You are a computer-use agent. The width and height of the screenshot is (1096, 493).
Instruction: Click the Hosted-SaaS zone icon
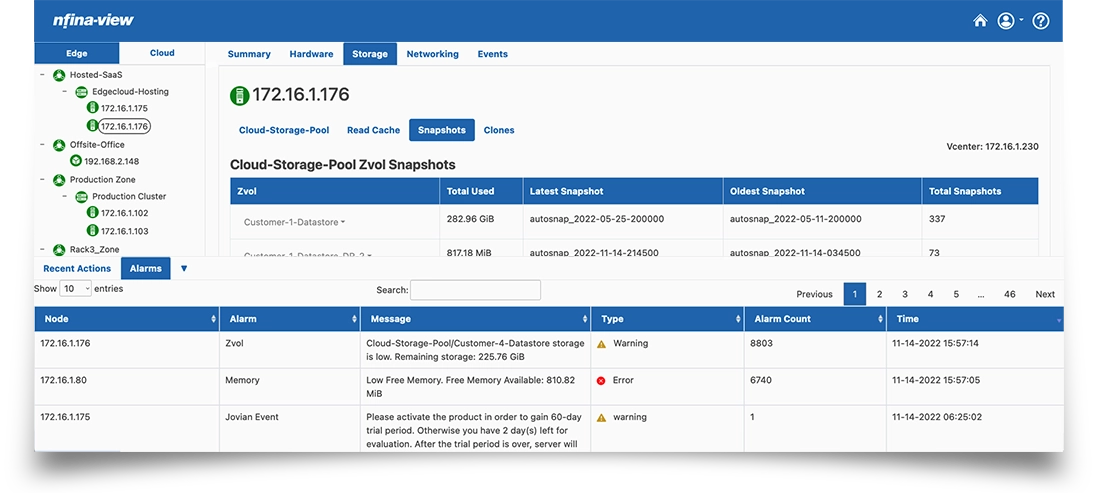pos(59,75)
